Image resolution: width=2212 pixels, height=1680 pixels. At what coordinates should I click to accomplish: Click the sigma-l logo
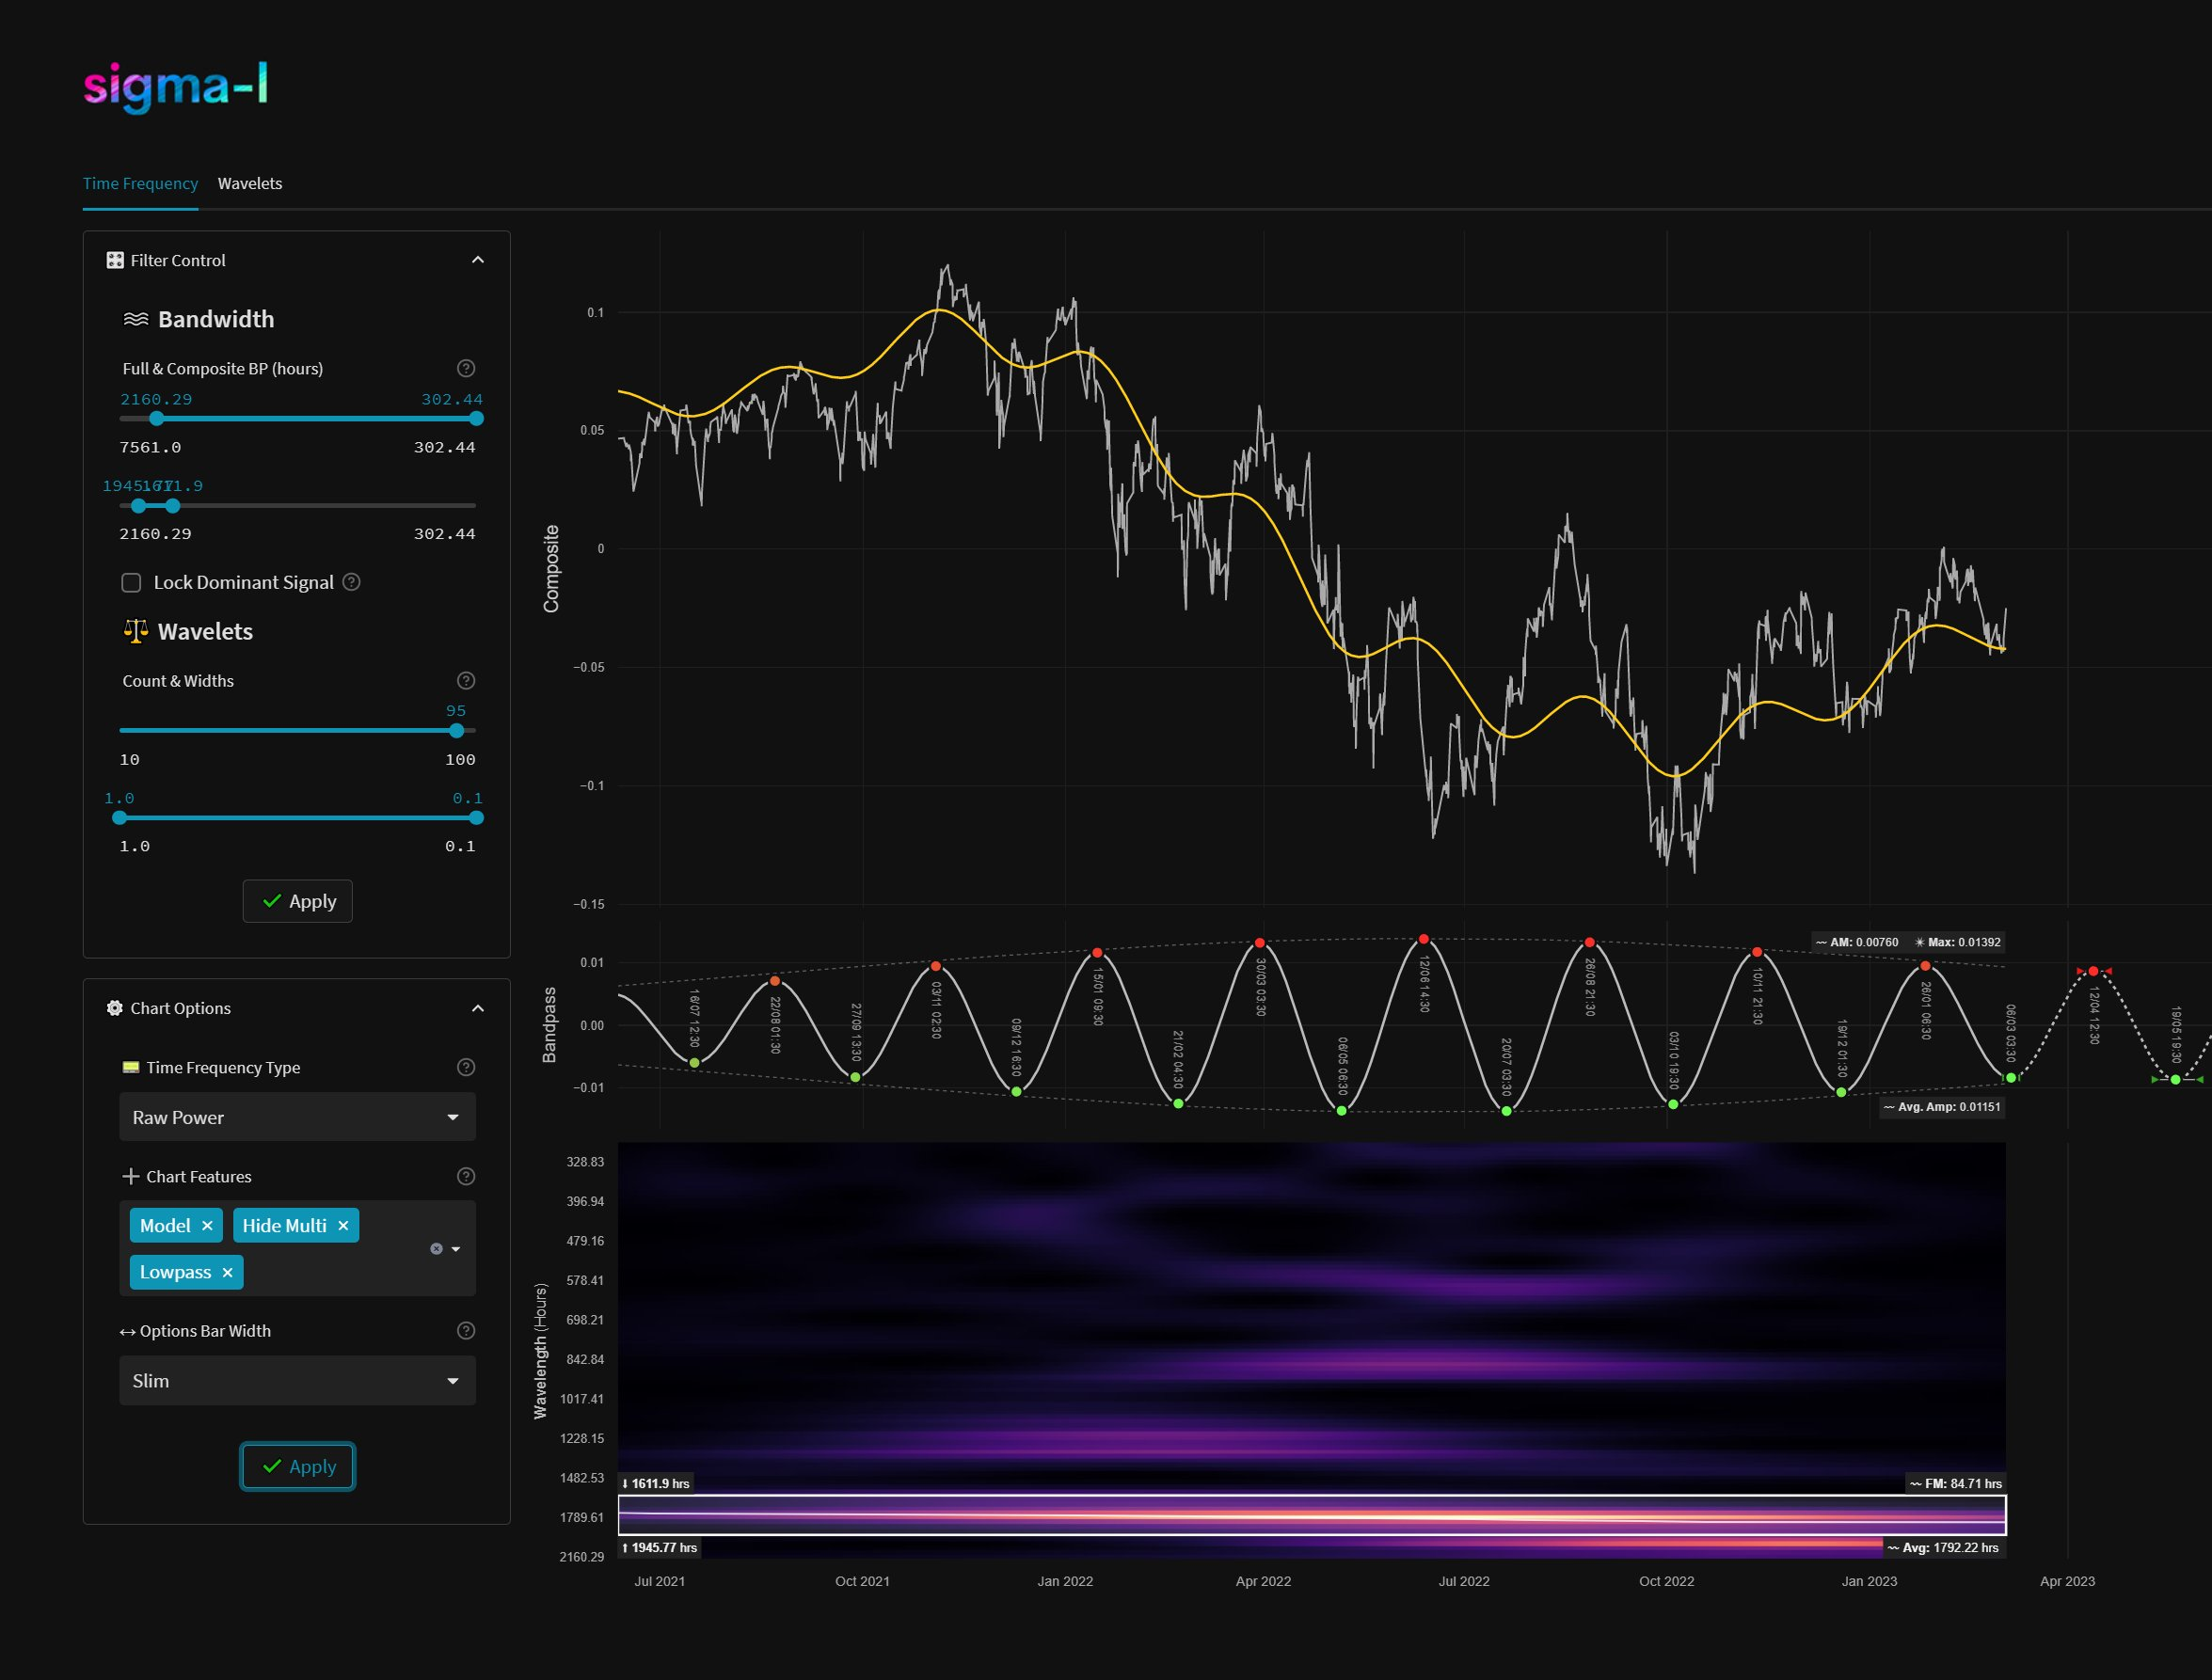tap(176, 86)
